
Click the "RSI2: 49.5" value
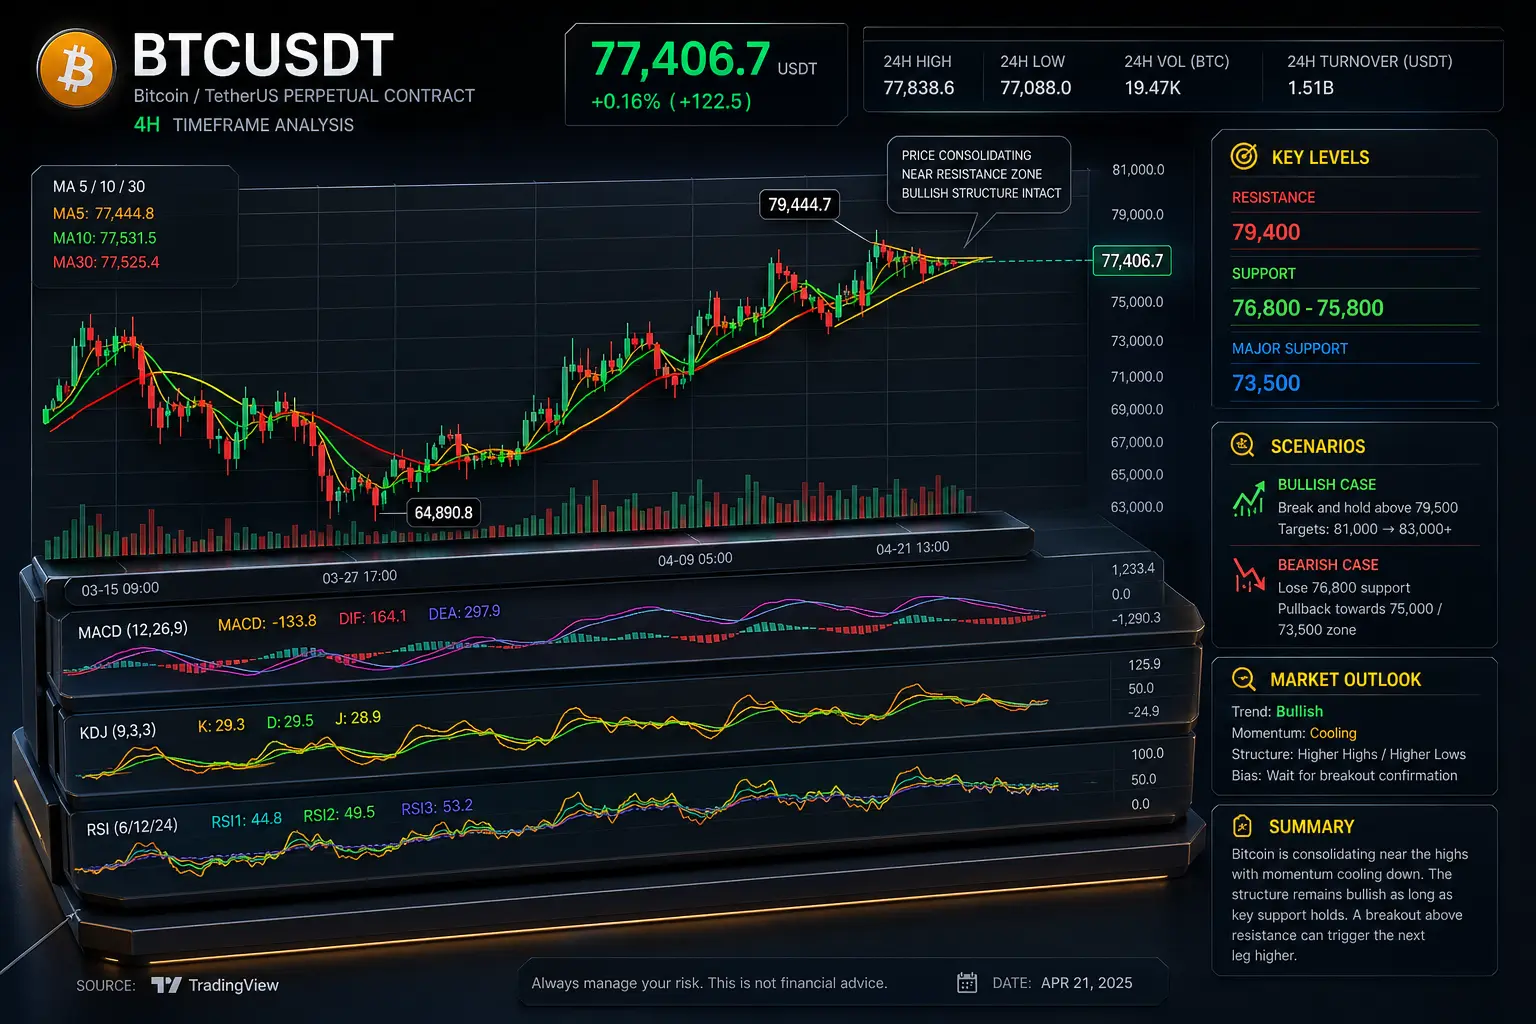[339, 814]
